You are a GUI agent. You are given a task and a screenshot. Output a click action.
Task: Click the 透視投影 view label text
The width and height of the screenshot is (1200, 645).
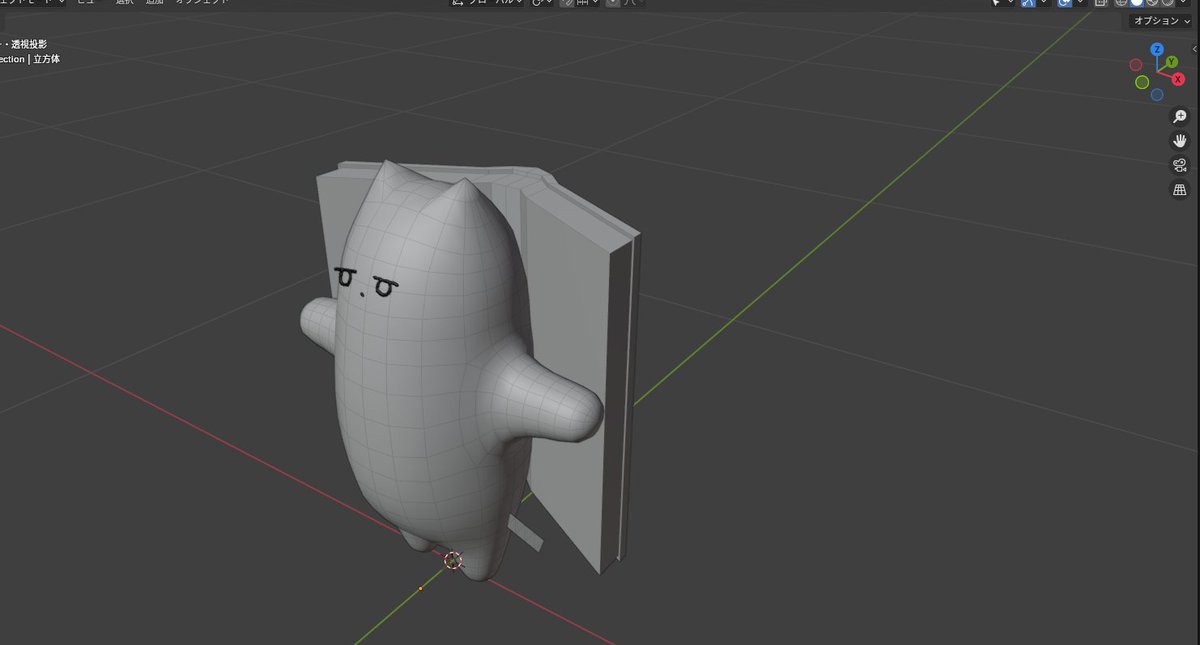point(28,44)
